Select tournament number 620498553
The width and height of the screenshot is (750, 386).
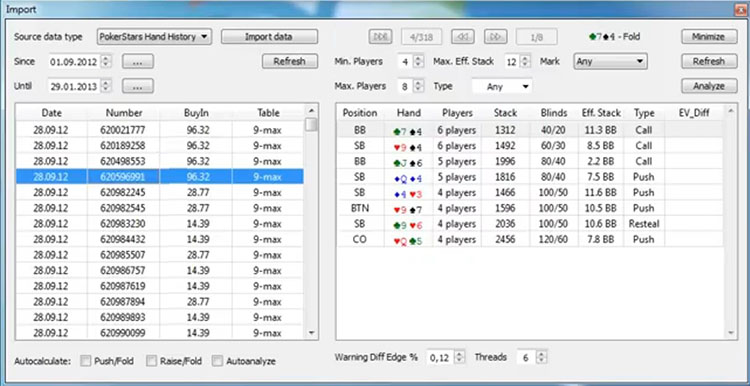click(x=160, y=161)
